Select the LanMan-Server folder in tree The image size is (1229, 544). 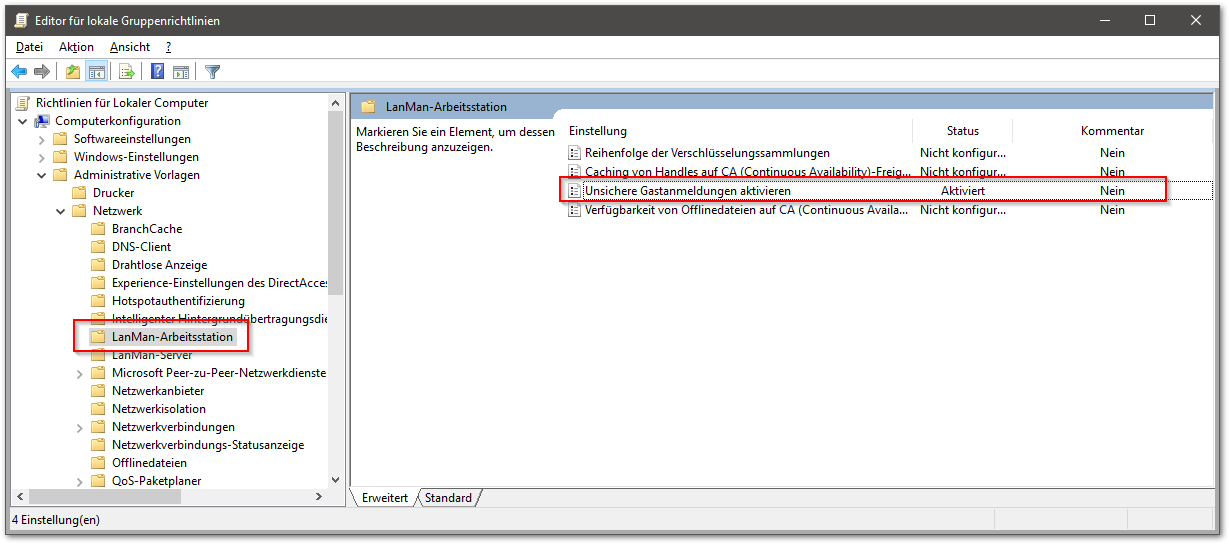pos(152,355)
